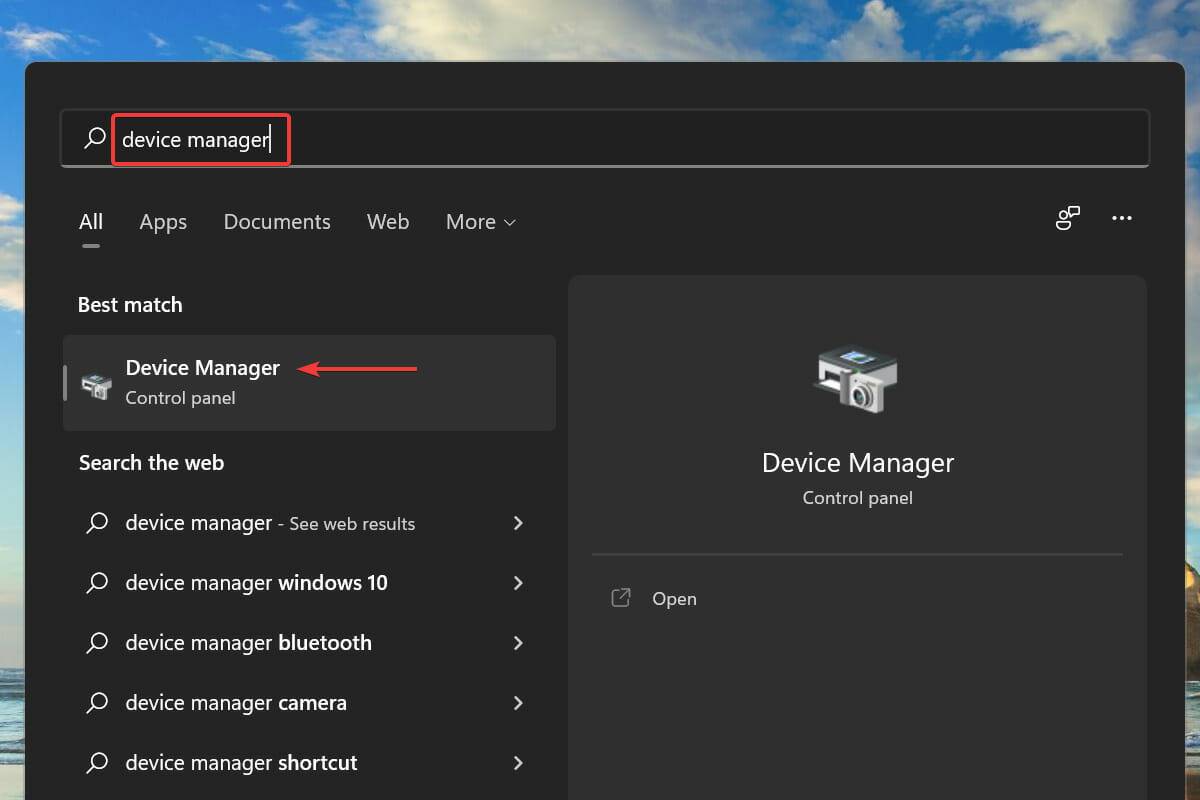
Task: Click the search magnifier icon in search box
Action: (95, 139)
